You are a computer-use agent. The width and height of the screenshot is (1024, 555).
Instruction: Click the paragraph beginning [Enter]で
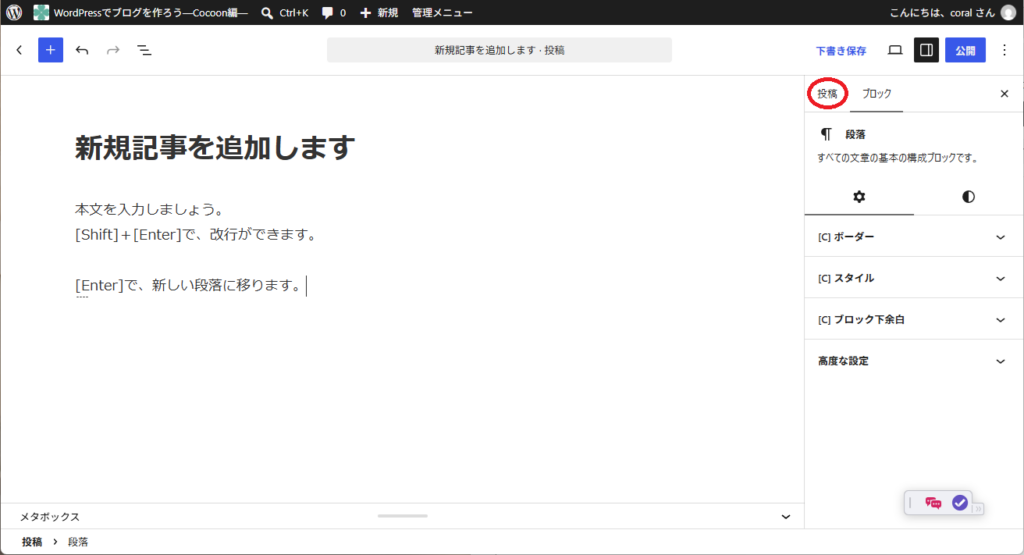189,285
